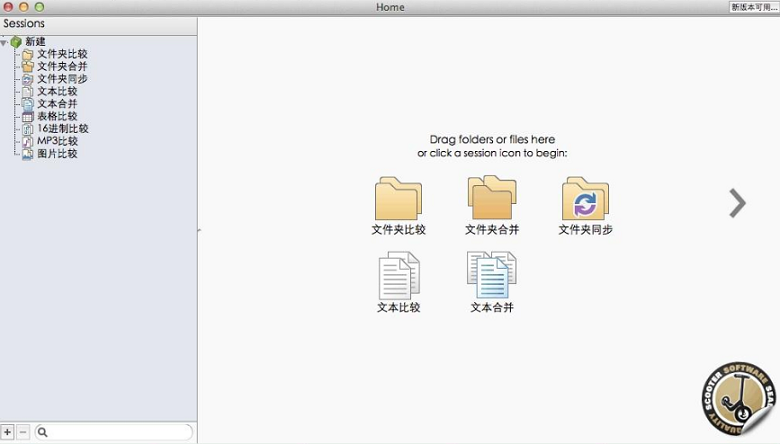The image size is (780, 444).
Task: Close the window with red button
Action: click(x=8, y=7)
